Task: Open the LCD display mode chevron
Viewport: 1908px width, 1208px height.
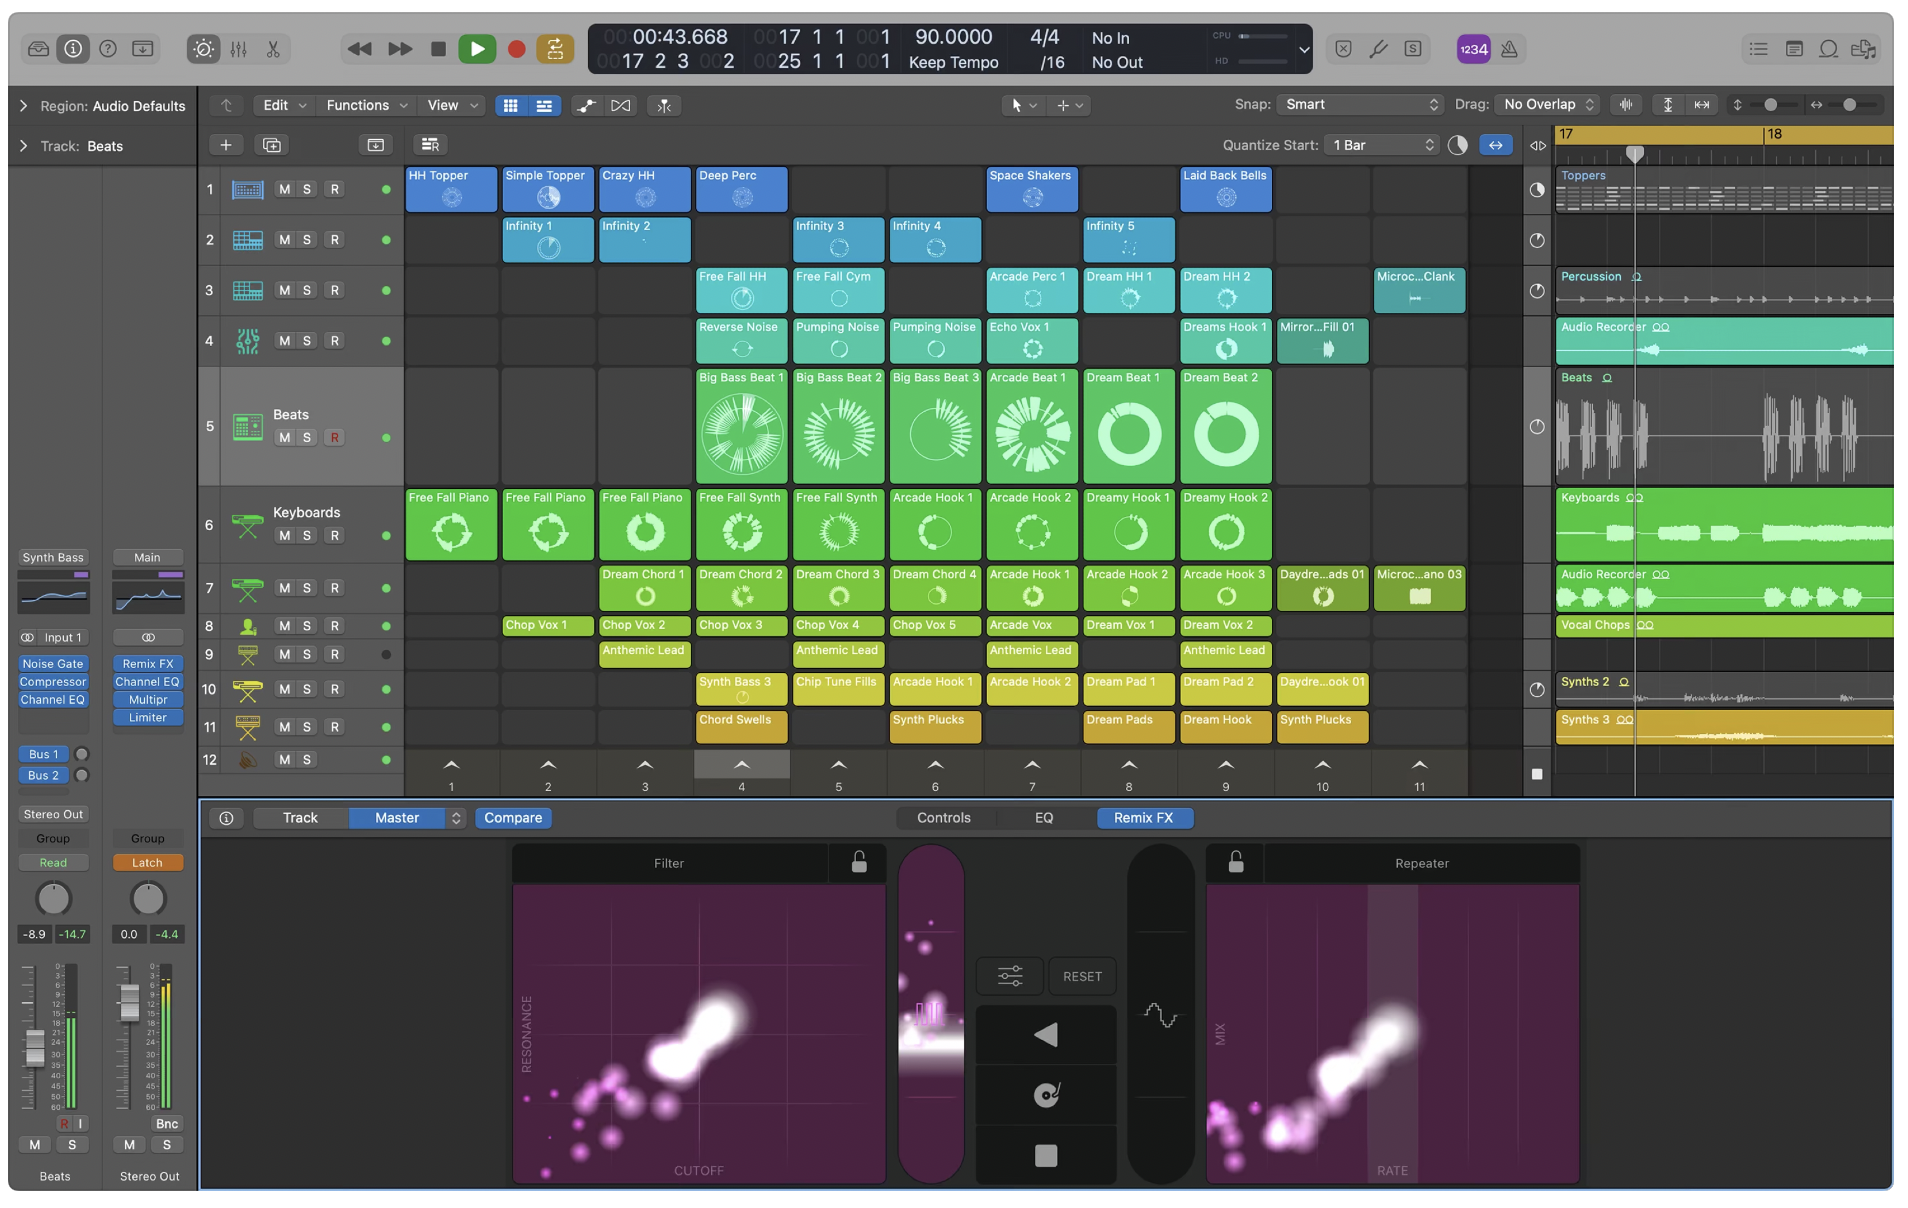Action: (1304, 49)
